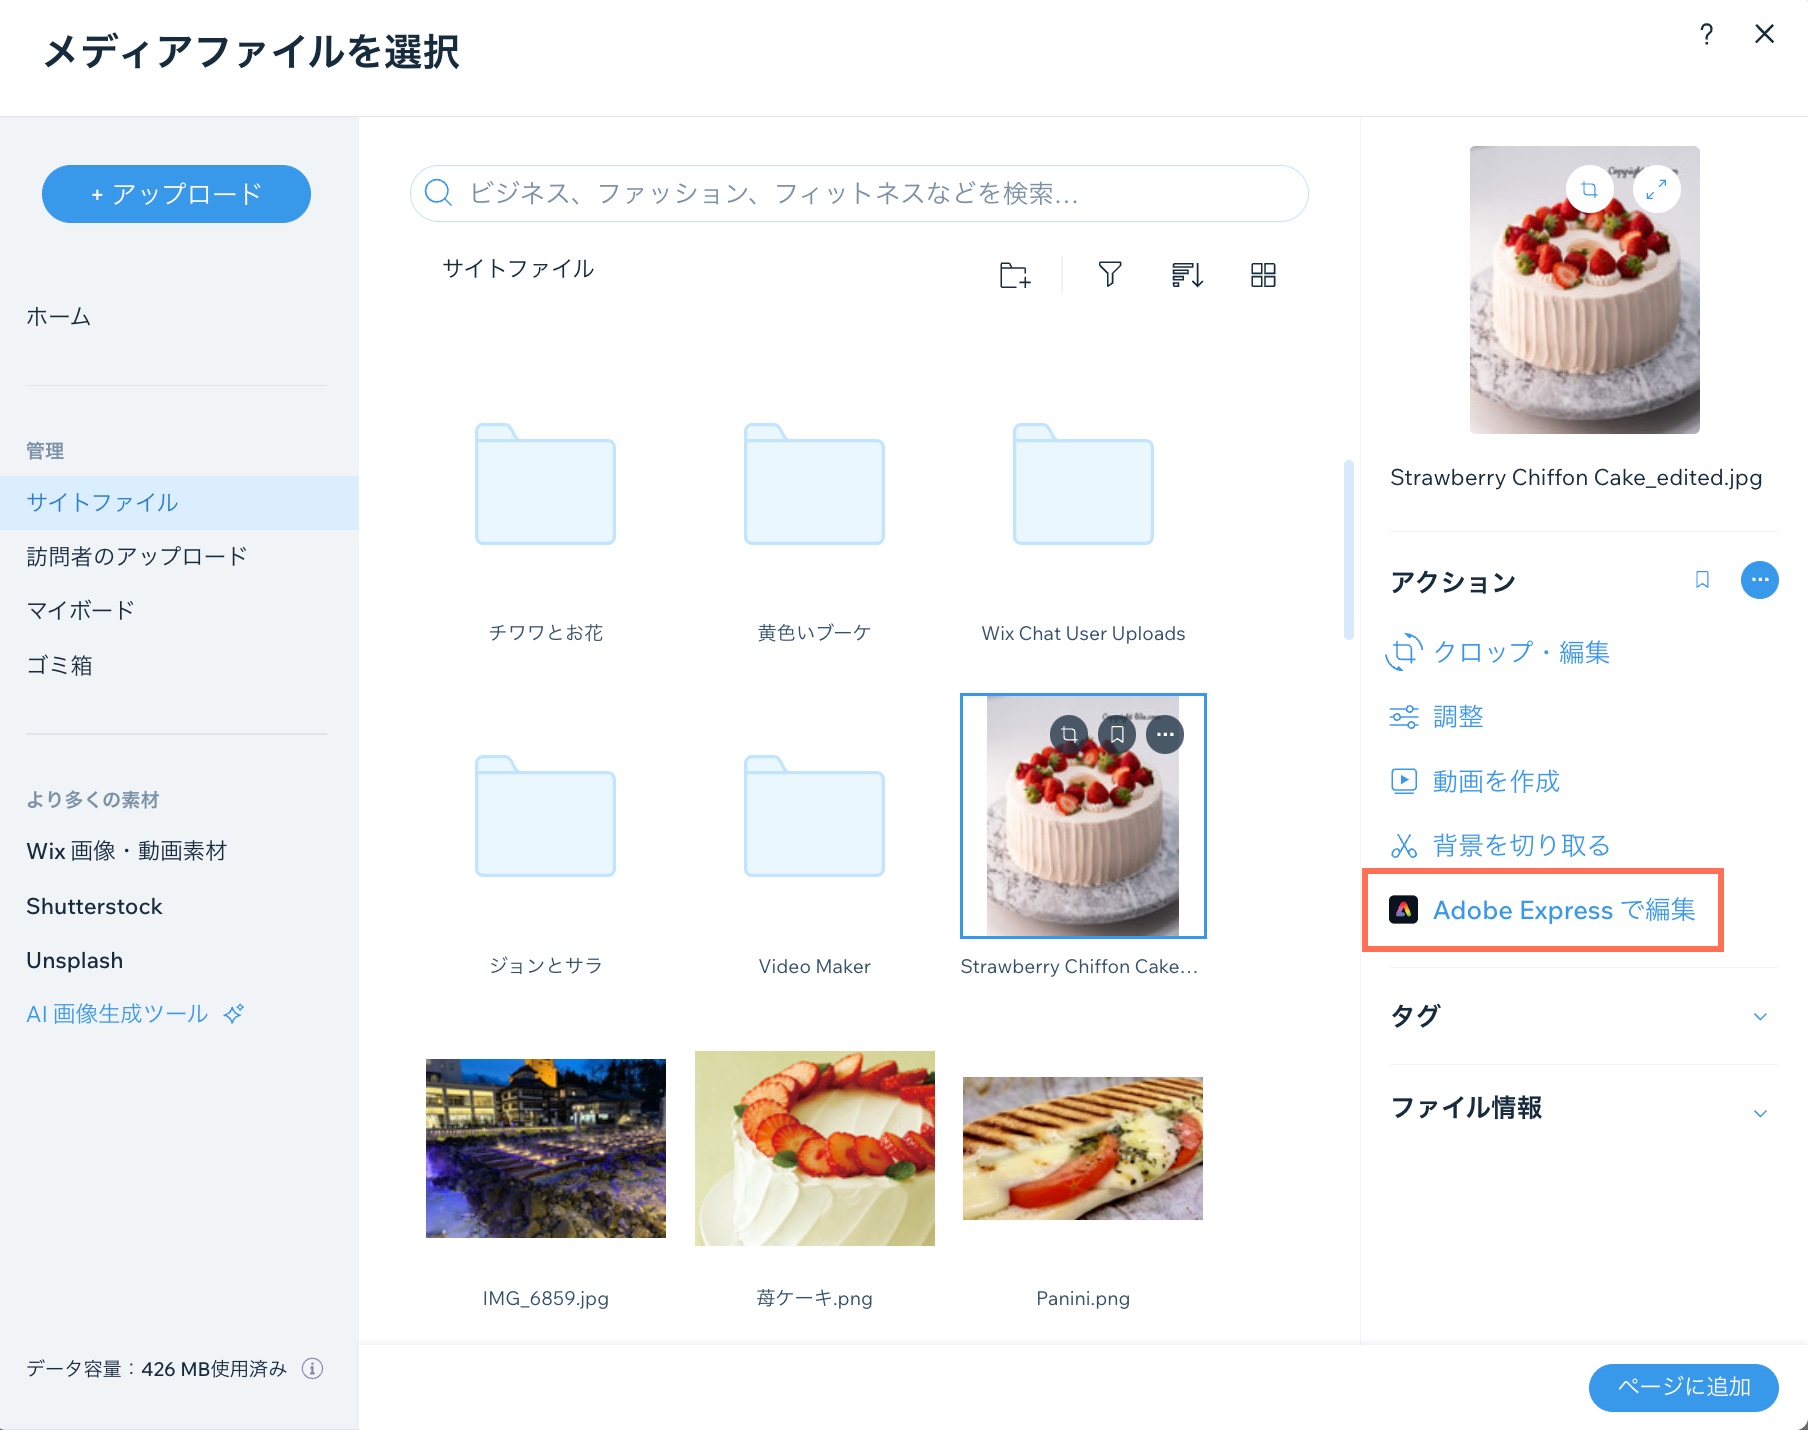Screen dimensions: 1808x1430
Task: Open Shutterstock media source
Action: pyautogui.click(x=94, y=907)
